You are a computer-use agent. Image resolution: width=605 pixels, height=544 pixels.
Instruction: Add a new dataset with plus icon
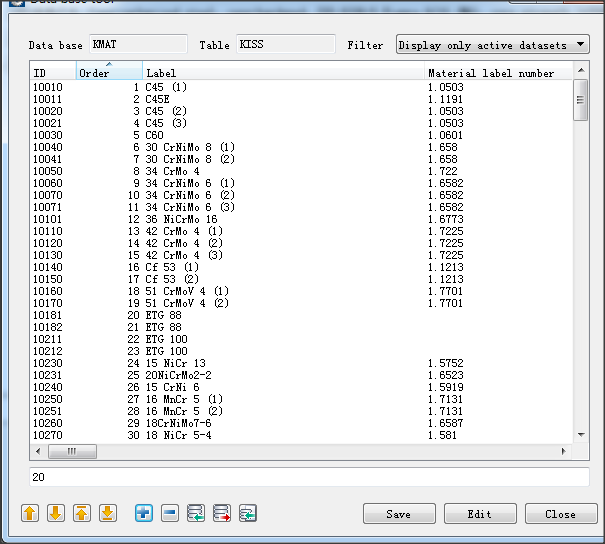(144, 513)
